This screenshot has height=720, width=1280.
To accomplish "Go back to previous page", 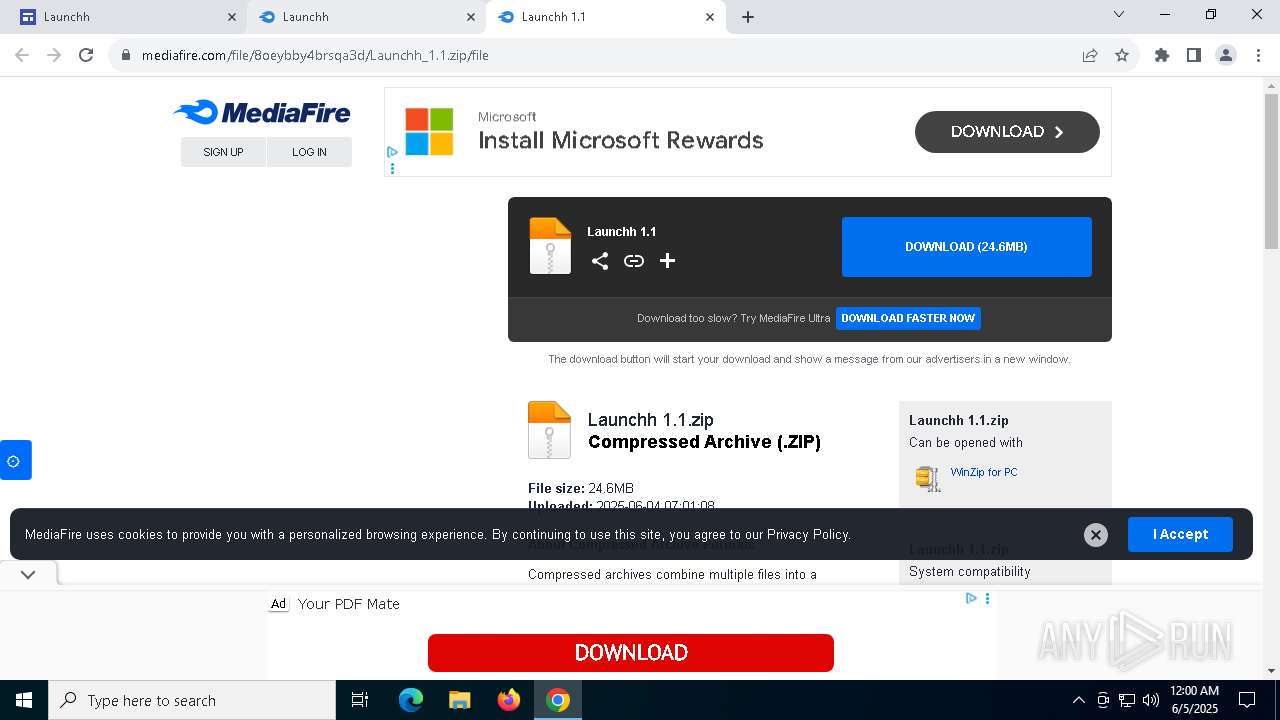I will tap(22, 55).
